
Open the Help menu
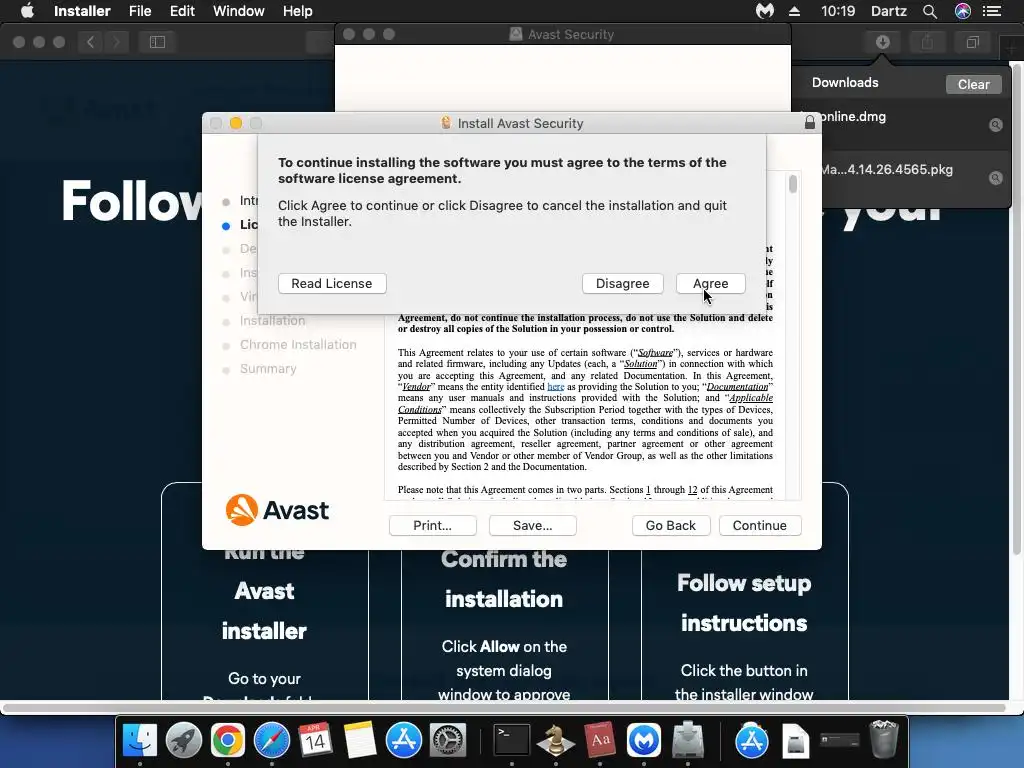(x=298, y=11)
